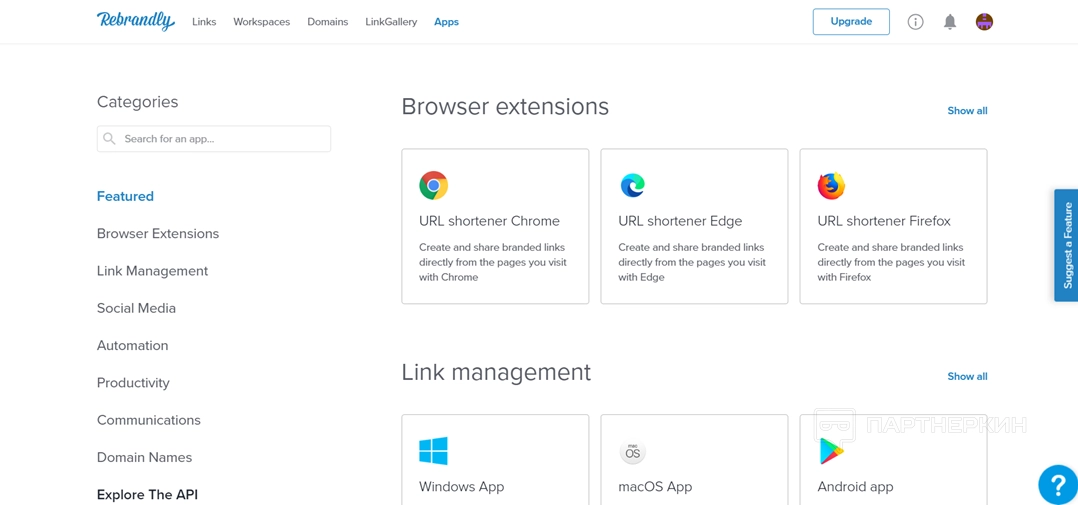Screen dimensions: 1078x505
Task: Open the info help icon
Action: coord(915,22)
